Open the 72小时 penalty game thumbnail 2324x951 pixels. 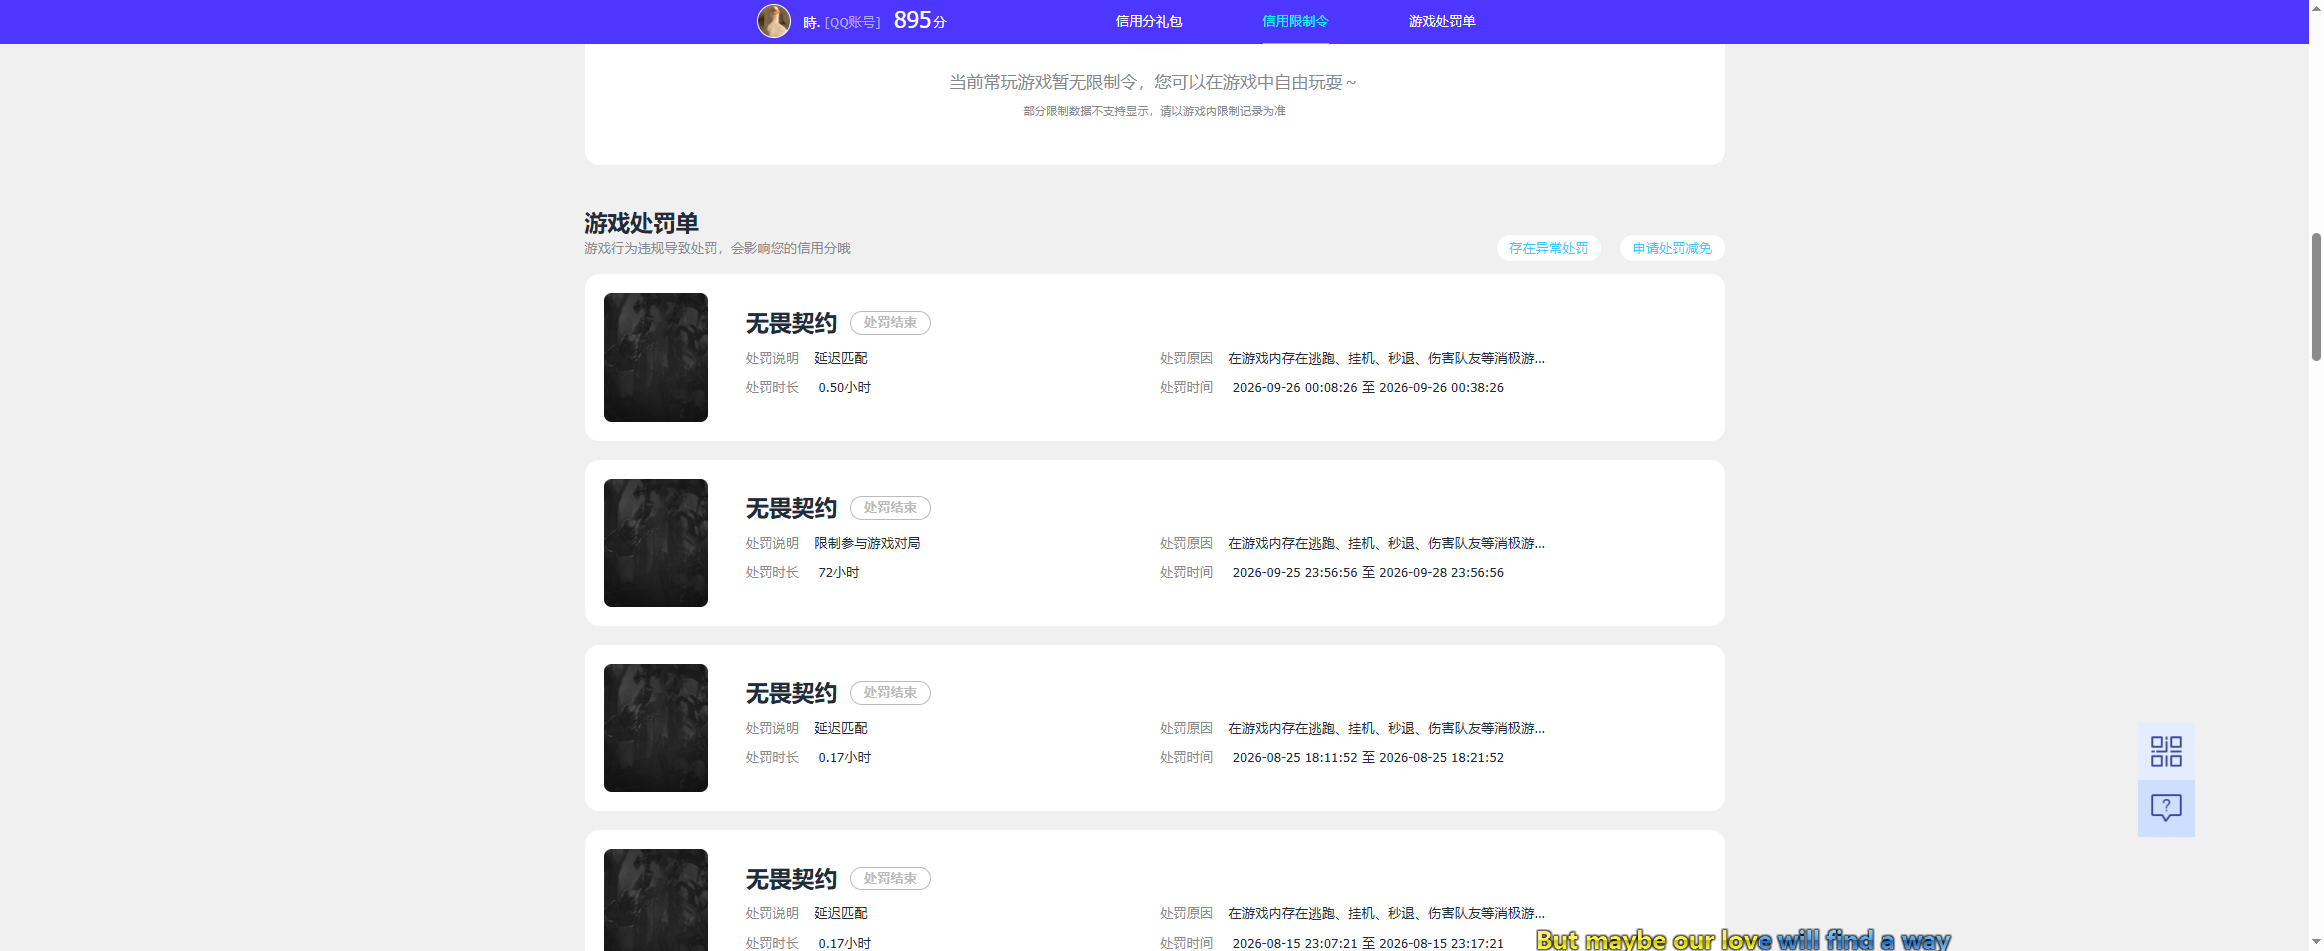[x=656, y=543]
